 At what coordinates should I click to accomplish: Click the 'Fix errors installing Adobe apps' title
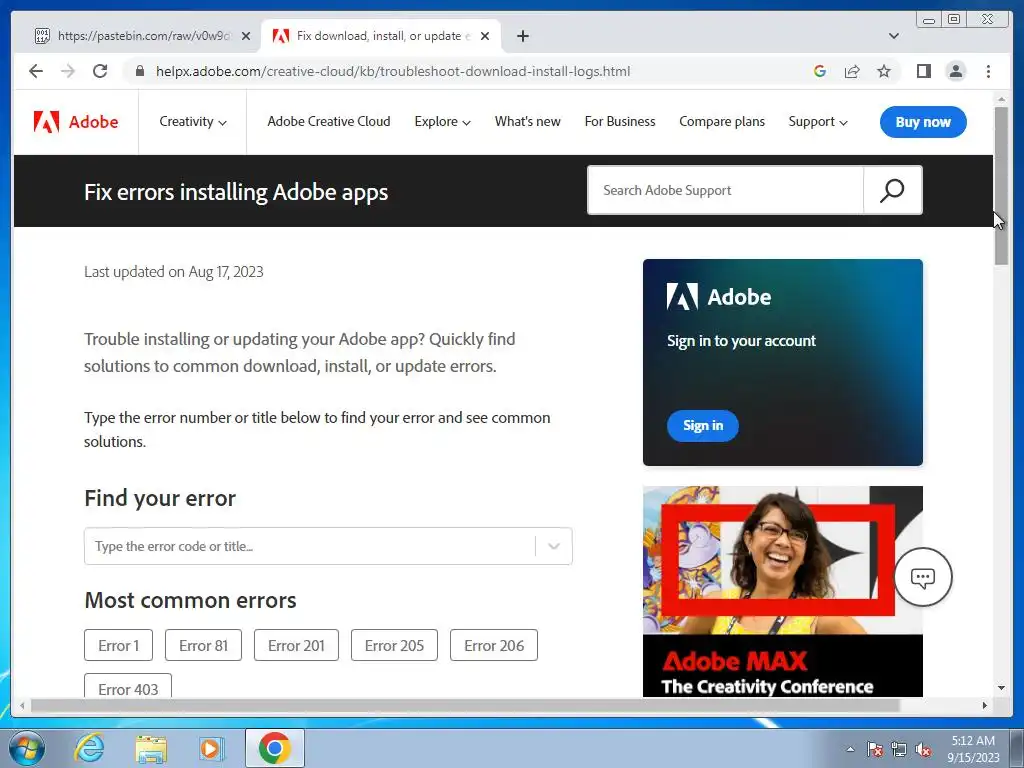pos(236,192)
